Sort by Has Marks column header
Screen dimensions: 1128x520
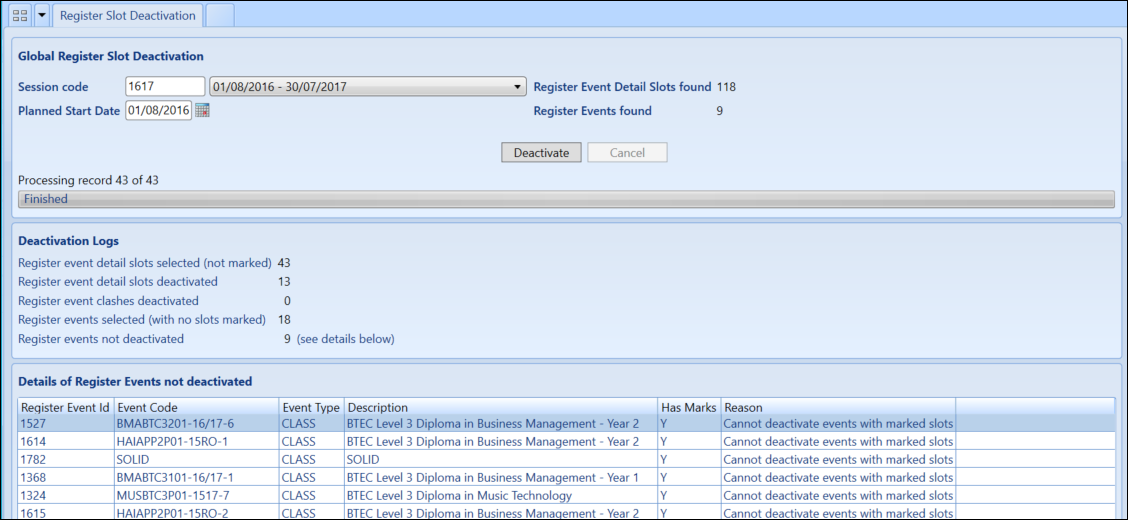coord(690,408)
